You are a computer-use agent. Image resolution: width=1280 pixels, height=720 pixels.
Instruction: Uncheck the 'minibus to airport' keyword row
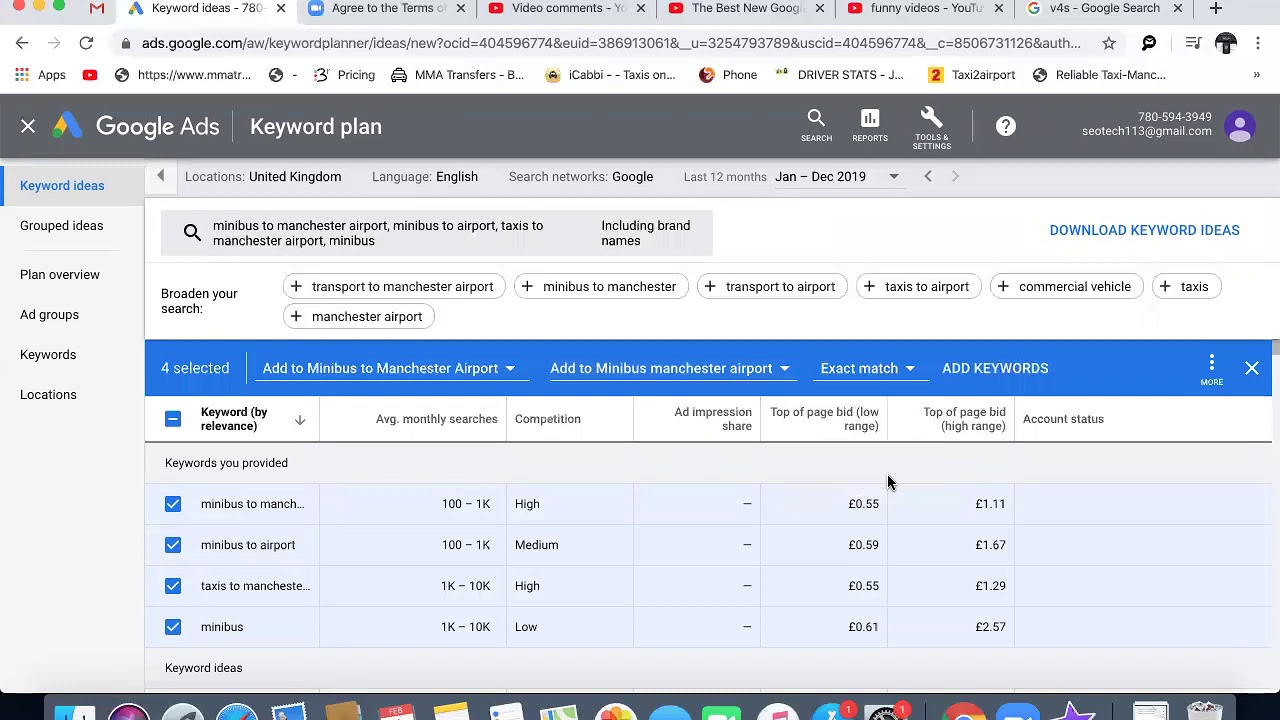click(x=173, y=545)
